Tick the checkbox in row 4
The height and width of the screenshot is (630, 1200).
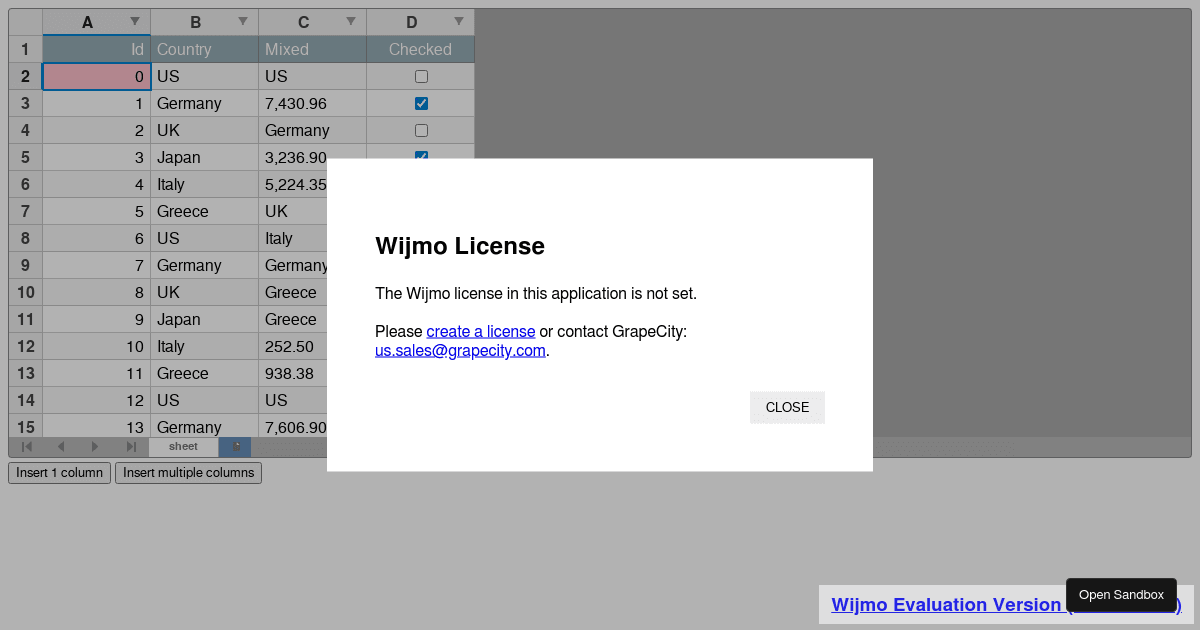[421, 131]
